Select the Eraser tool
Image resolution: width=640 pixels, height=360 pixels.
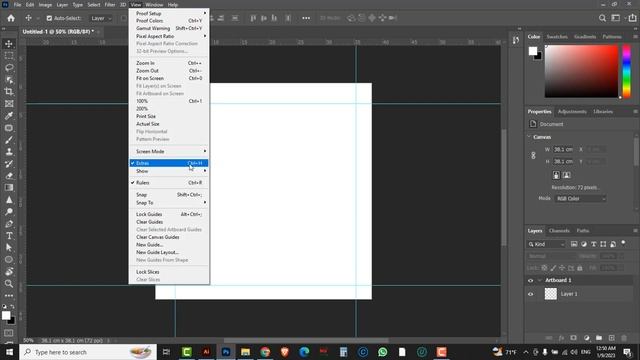tap(9, 176)
